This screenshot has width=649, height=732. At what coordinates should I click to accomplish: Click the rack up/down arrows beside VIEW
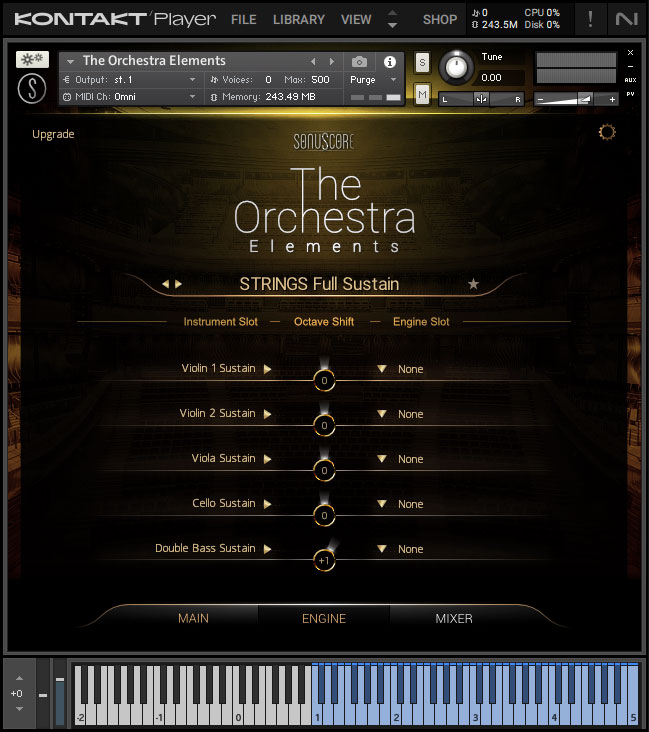(393, 19)
